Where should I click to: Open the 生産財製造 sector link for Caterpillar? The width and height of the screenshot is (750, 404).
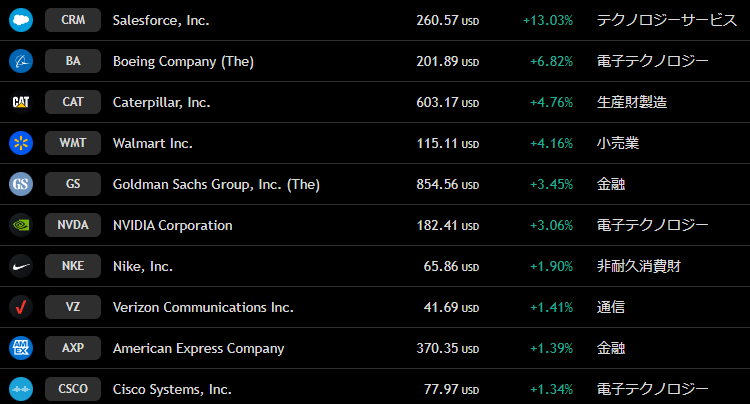coord(631,102)
